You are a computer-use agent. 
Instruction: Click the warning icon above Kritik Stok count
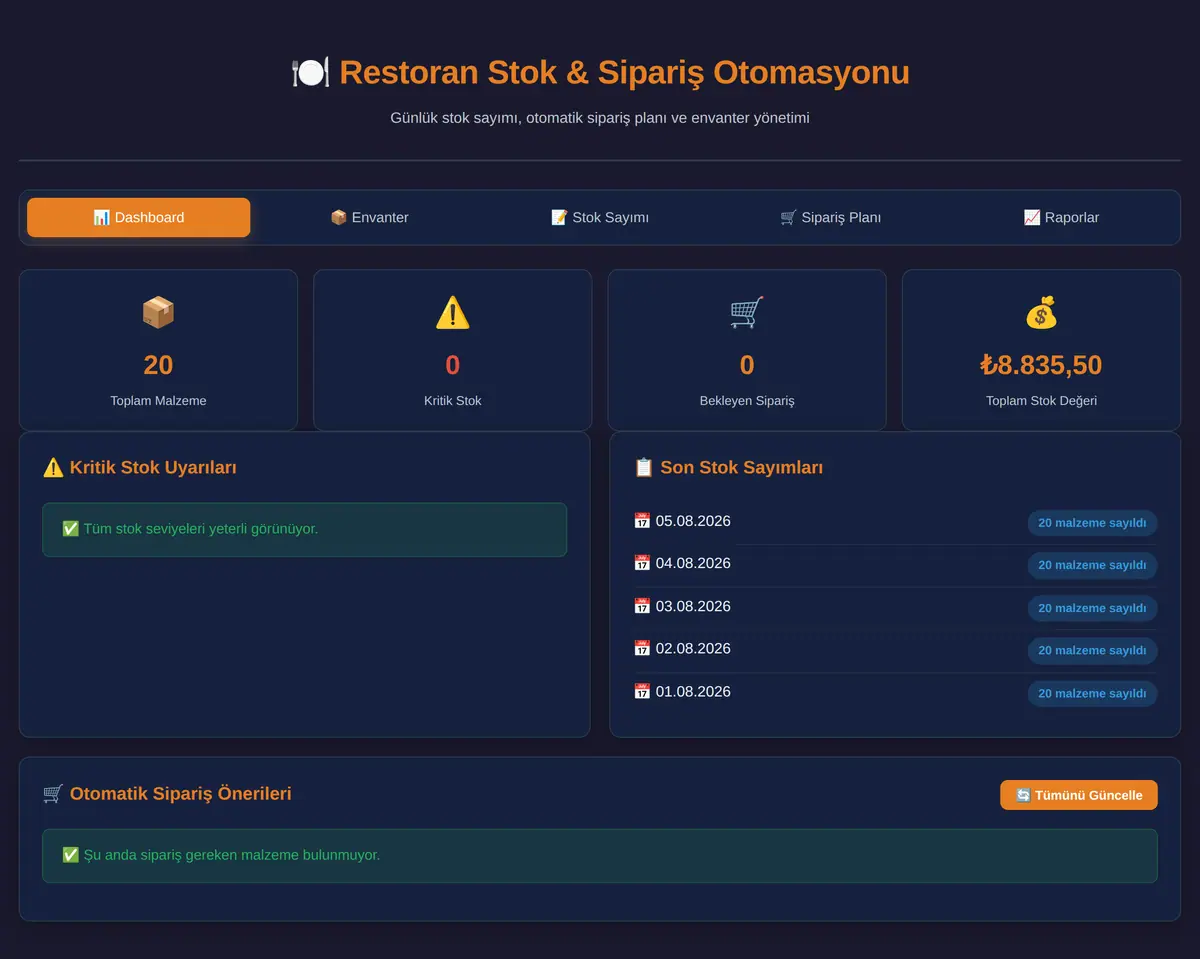(x=453, y=313)
